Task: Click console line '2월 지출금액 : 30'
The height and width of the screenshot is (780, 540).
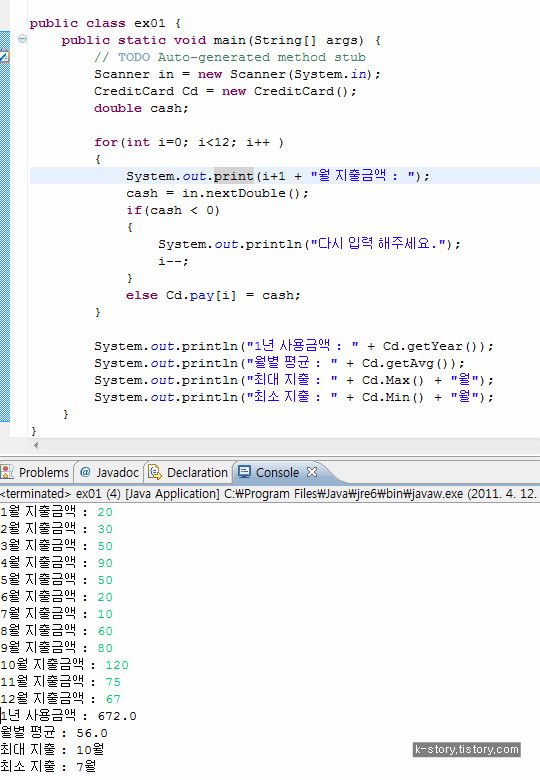Action: click(x=57, y=528)
